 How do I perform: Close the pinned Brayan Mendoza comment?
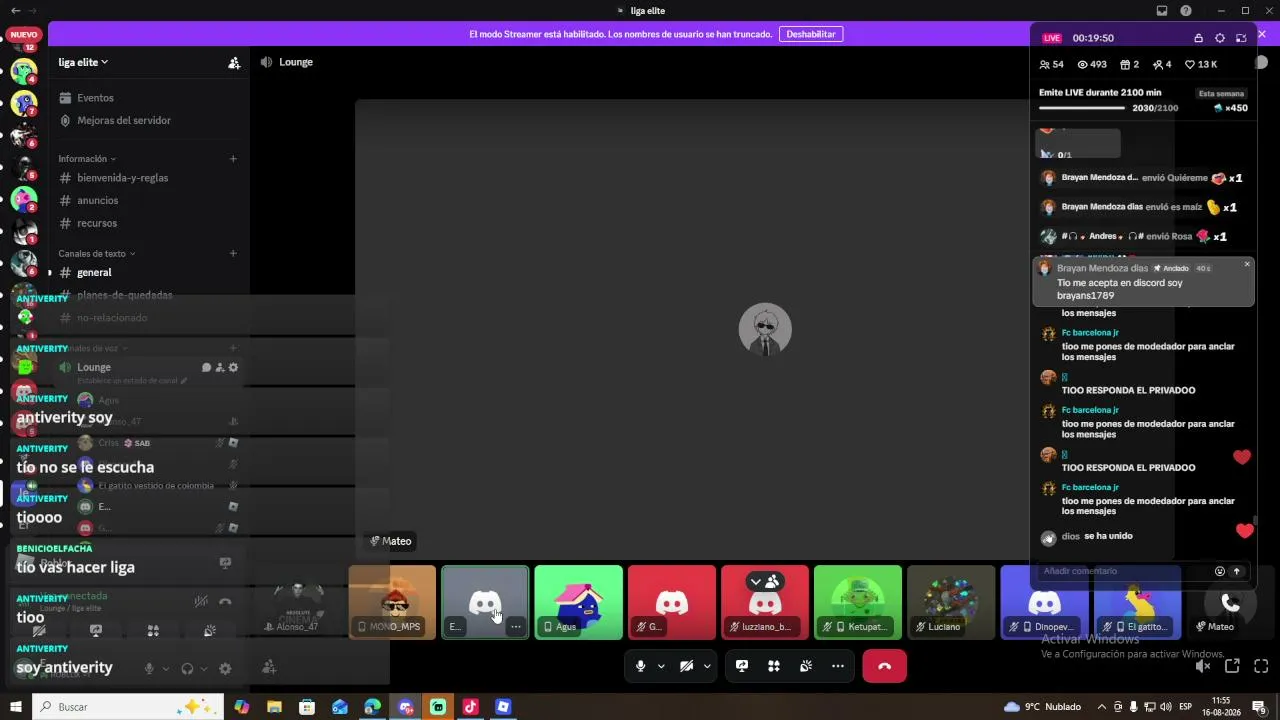1247,264
